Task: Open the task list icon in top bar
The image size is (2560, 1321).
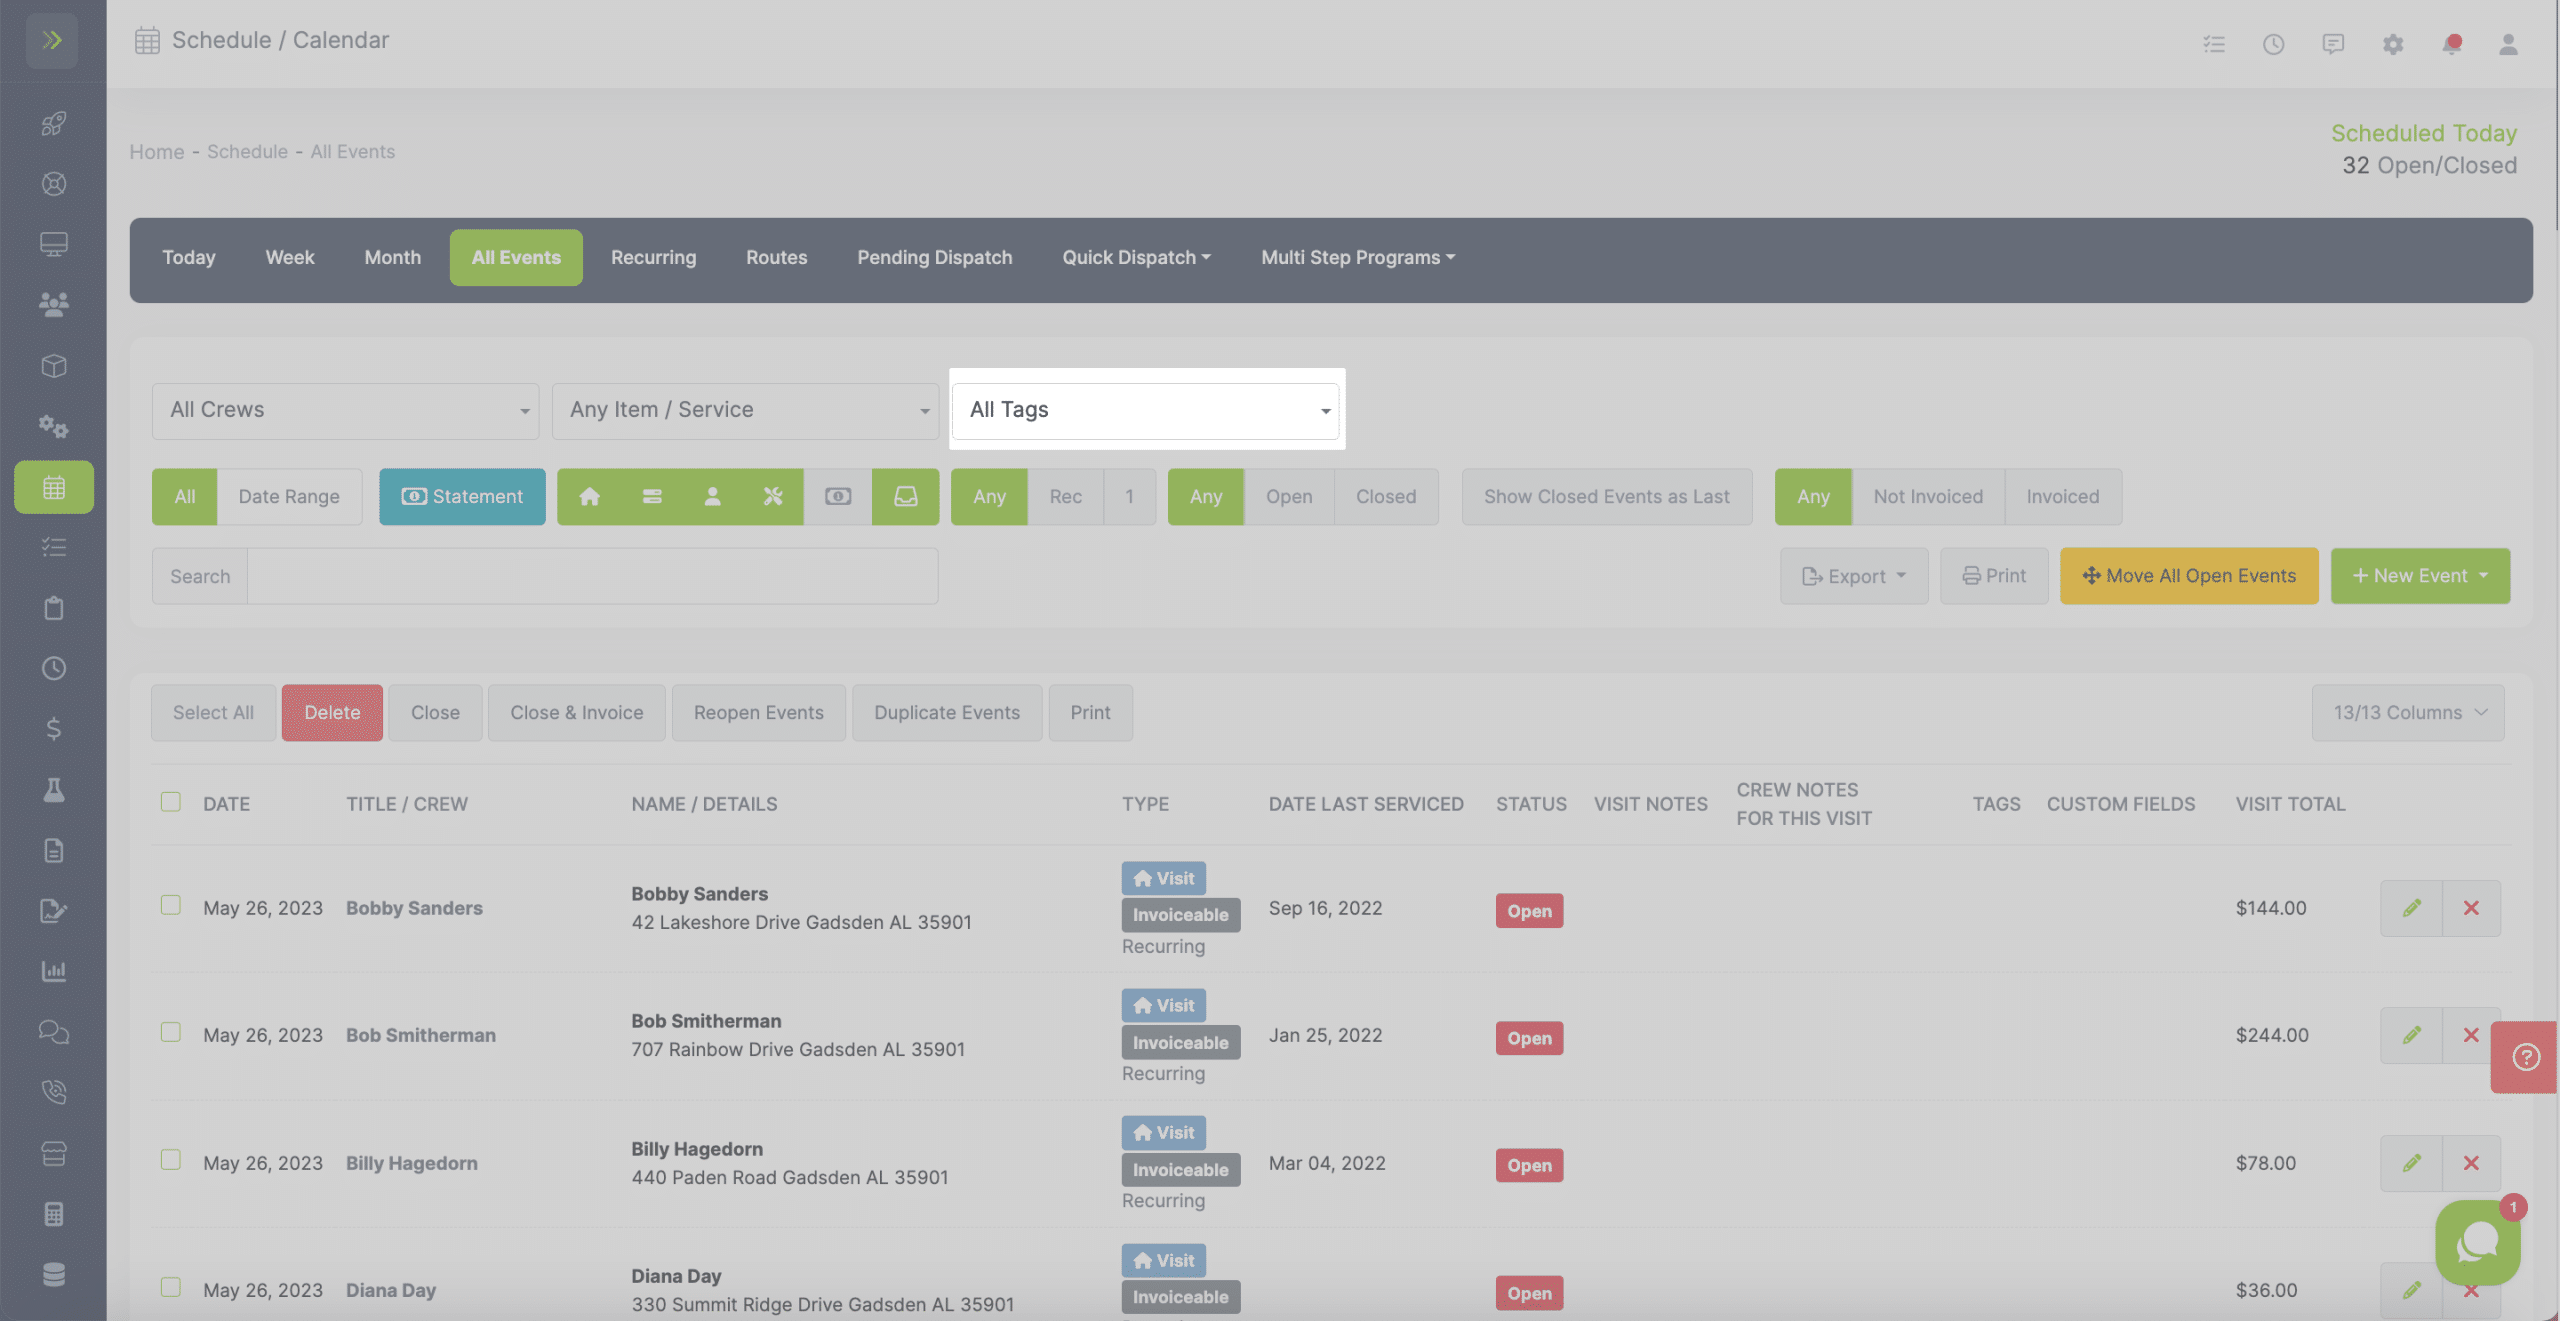Action: (x=2214, y=44)
